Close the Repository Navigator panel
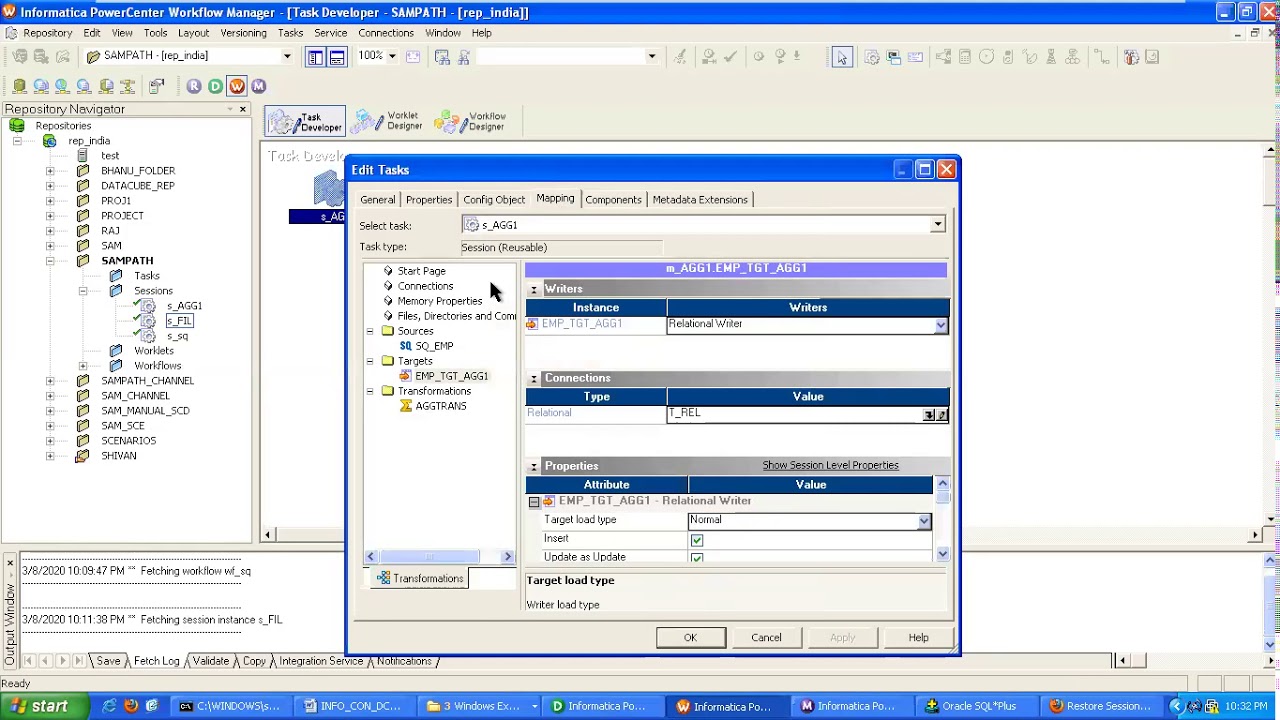The width and height of the screenshot is (1280, 720). (x=242, y=109)
